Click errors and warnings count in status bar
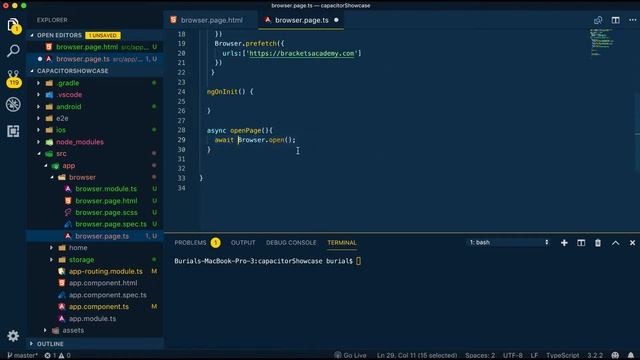 pos(58,356)
